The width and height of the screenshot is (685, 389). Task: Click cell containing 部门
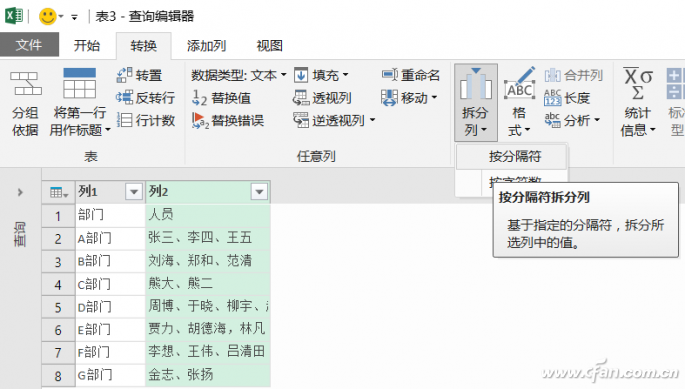click(x=110, y=215)
